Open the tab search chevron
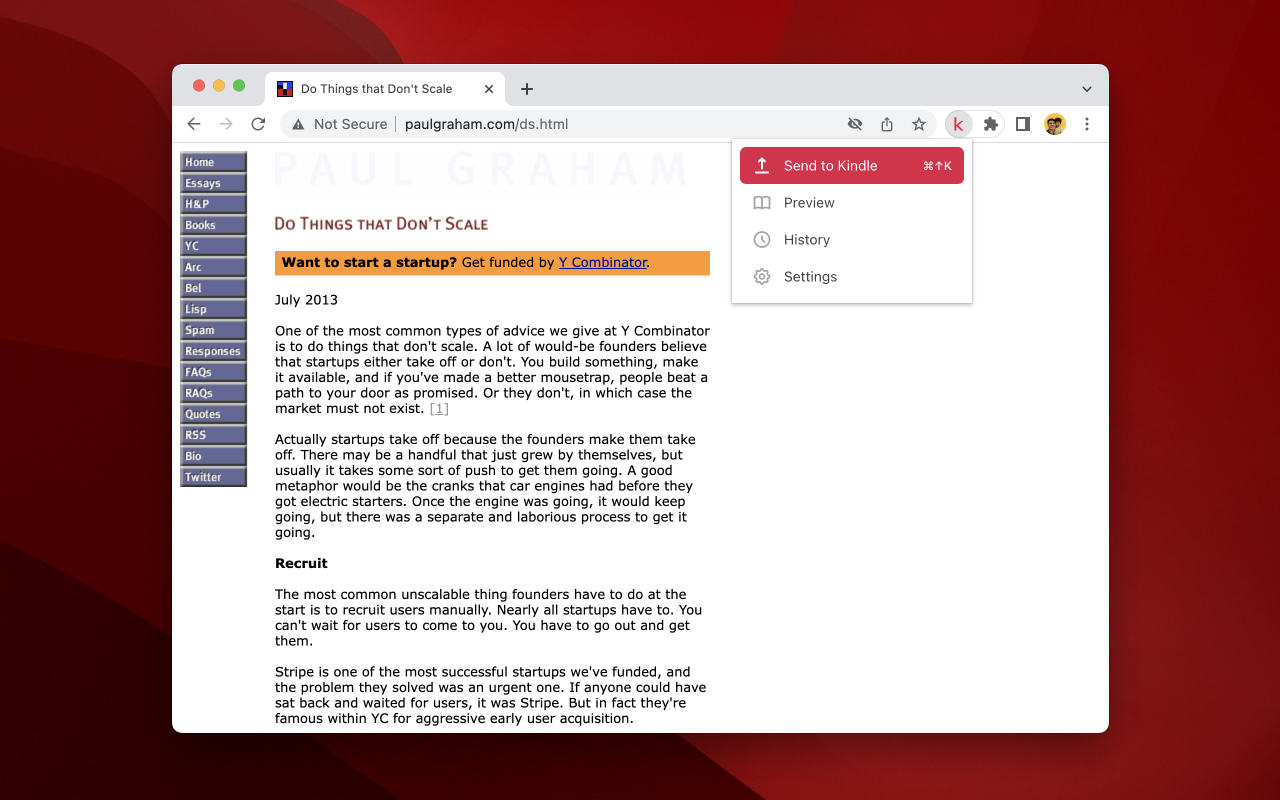 click(1087, 88)
